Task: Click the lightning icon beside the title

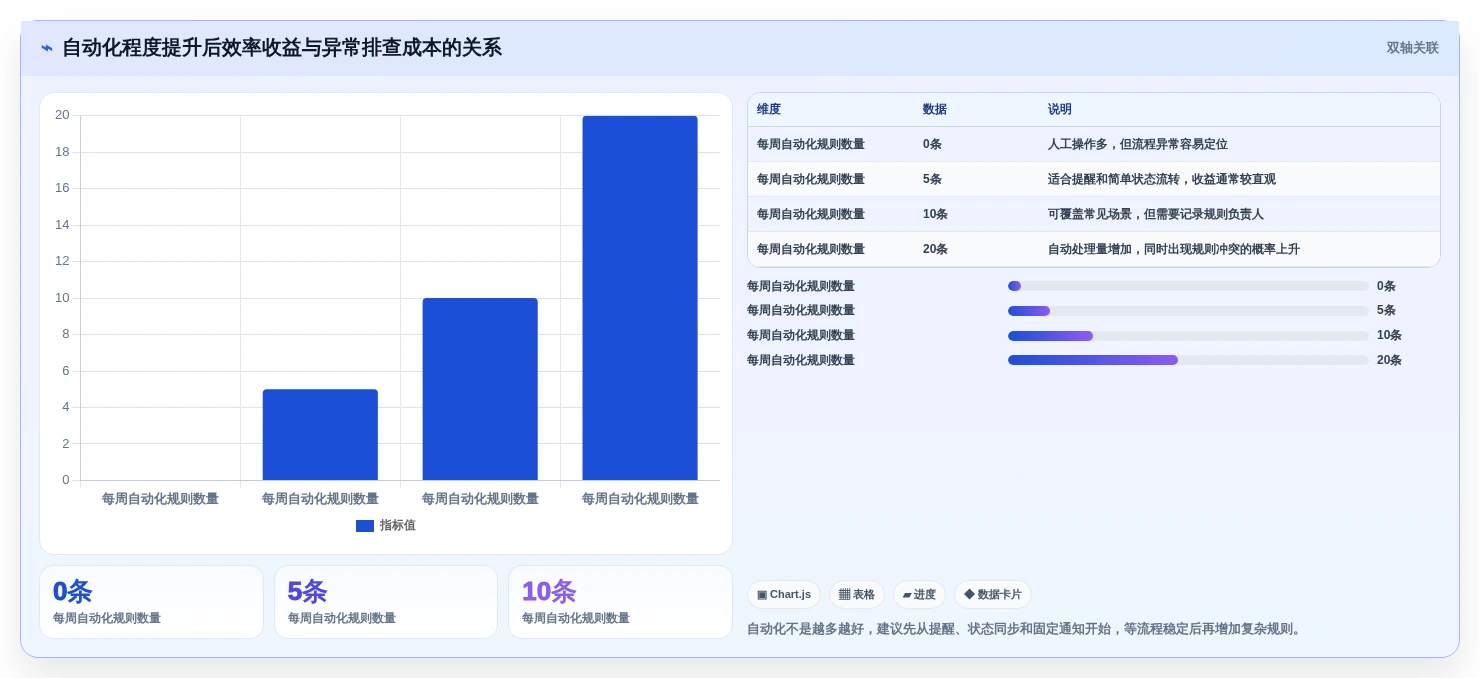Action: [x=47, y=48]
